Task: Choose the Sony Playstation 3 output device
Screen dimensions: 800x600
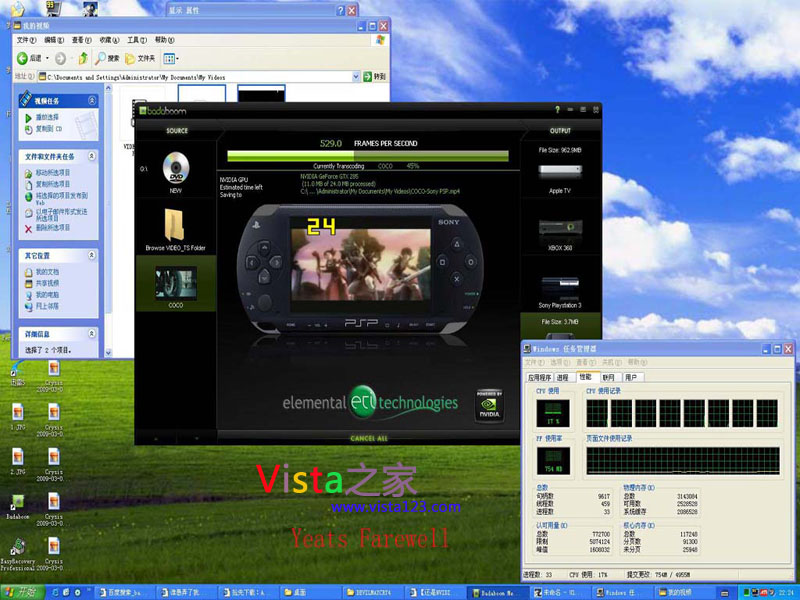Action: point(560,291)
